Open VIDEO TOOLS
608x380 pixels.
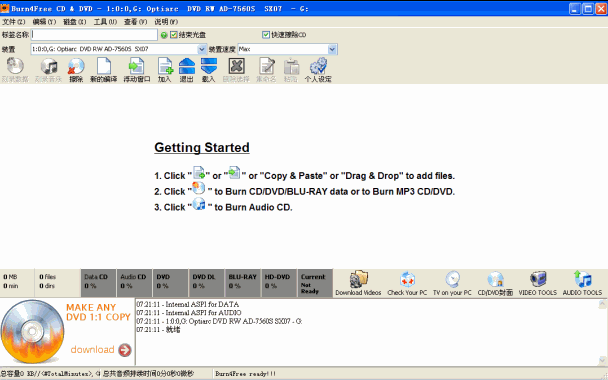538,283
